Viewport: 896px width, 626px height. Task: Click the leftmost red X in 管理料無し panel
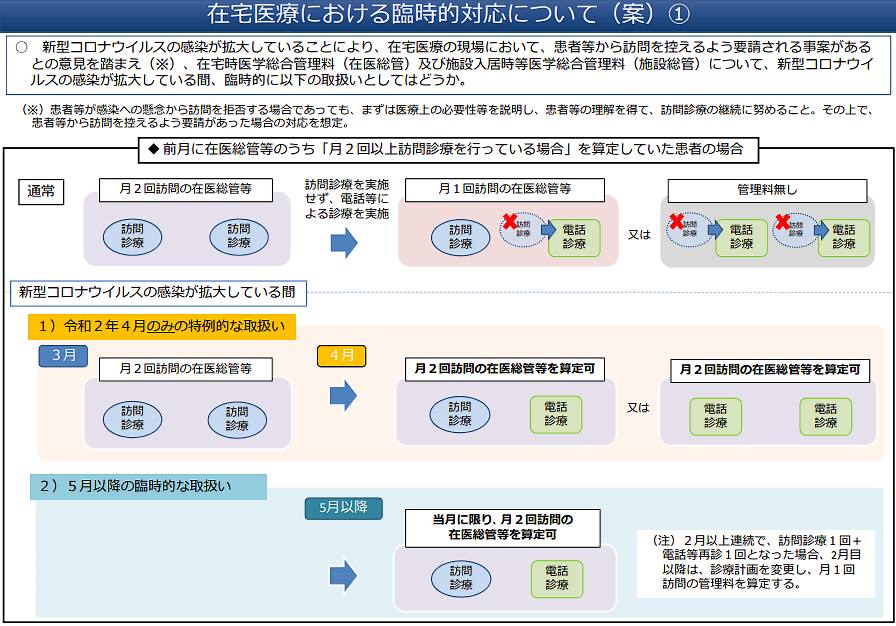(x=676, y=221)
